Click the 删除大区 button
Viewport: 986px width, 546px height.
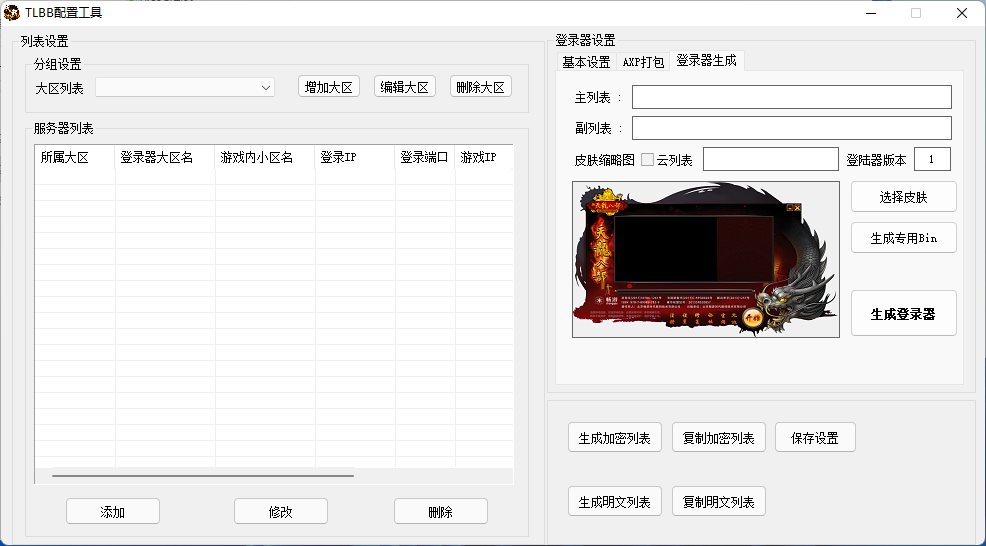click(481, 87)
